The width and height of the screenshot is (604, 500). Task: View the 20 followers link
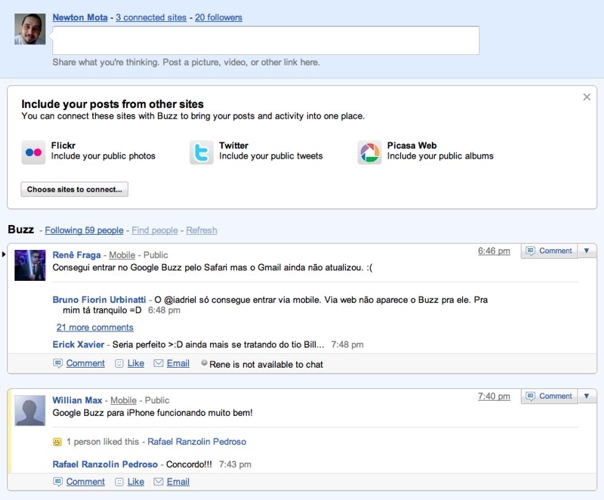pyautogui.click(x=218, y=17)
